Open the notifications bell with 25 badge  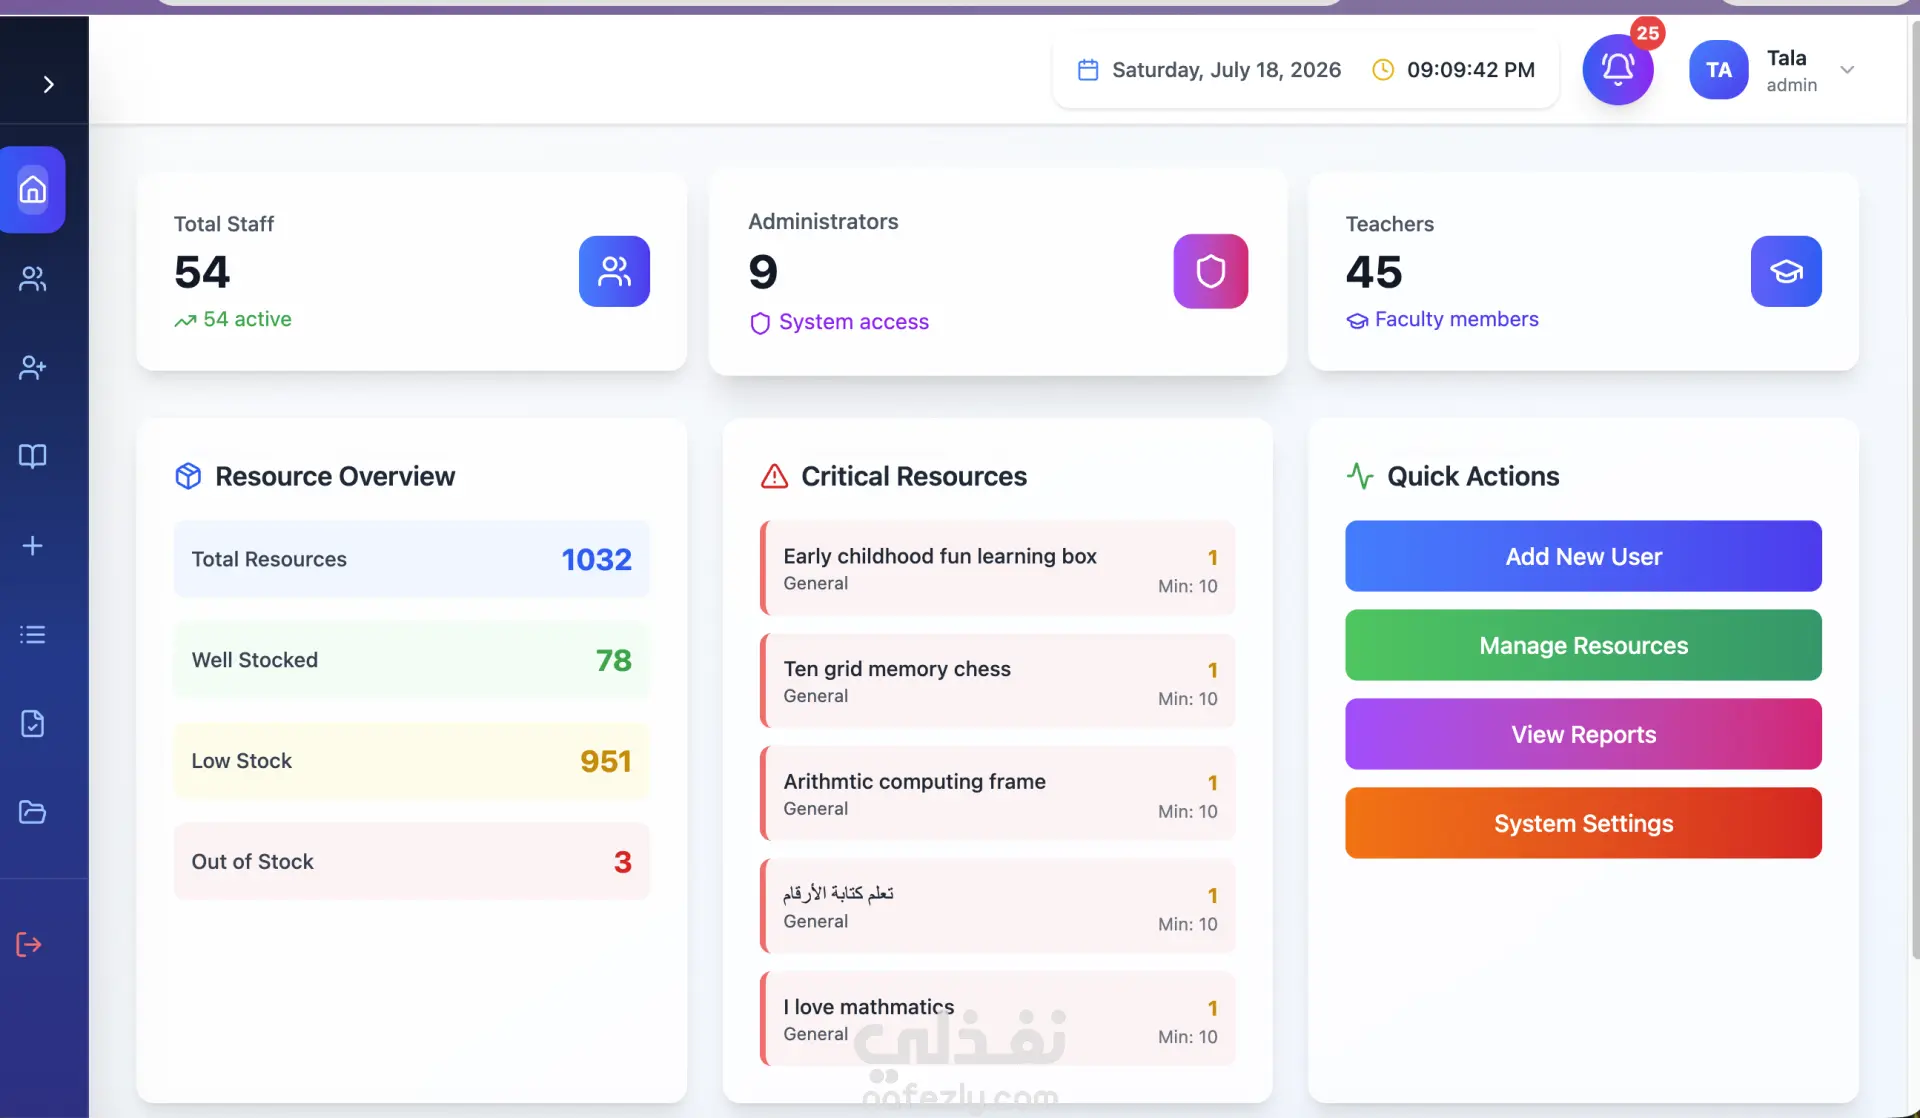click(1618, 69)
